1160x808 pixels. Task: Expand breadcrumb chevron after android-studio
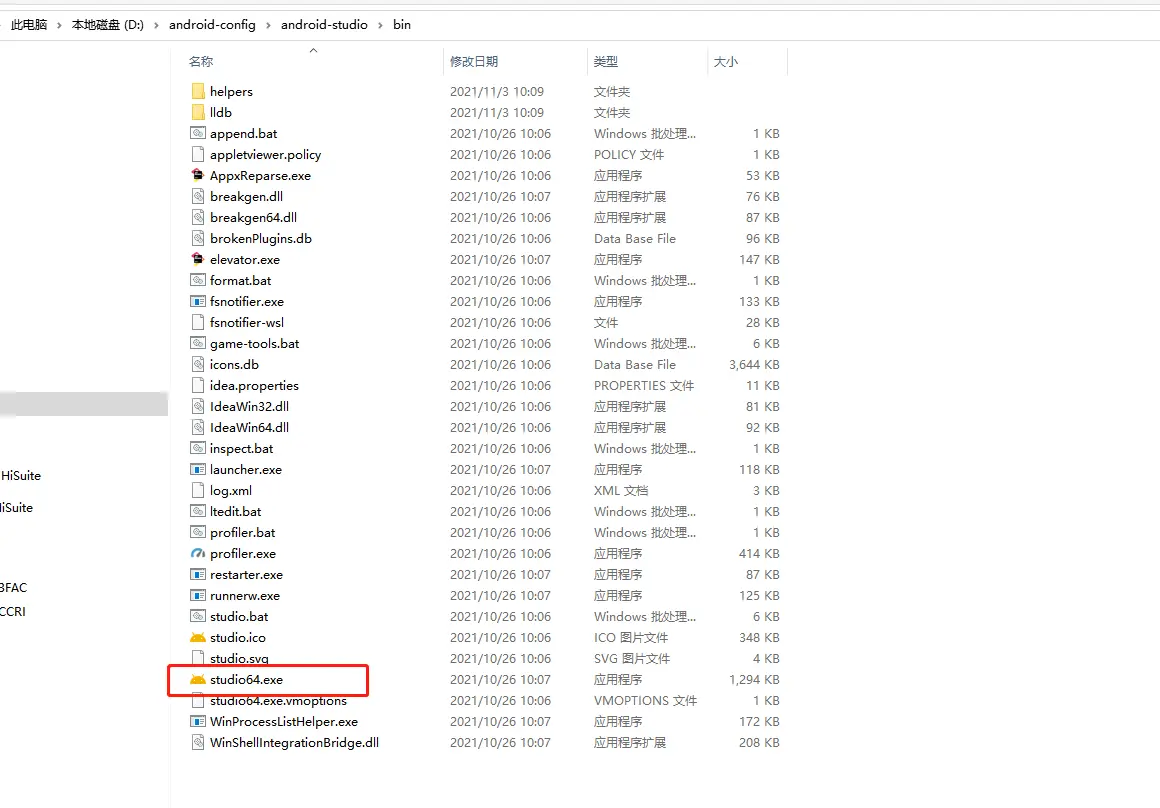pyautogui.click(x=380, y=25)
